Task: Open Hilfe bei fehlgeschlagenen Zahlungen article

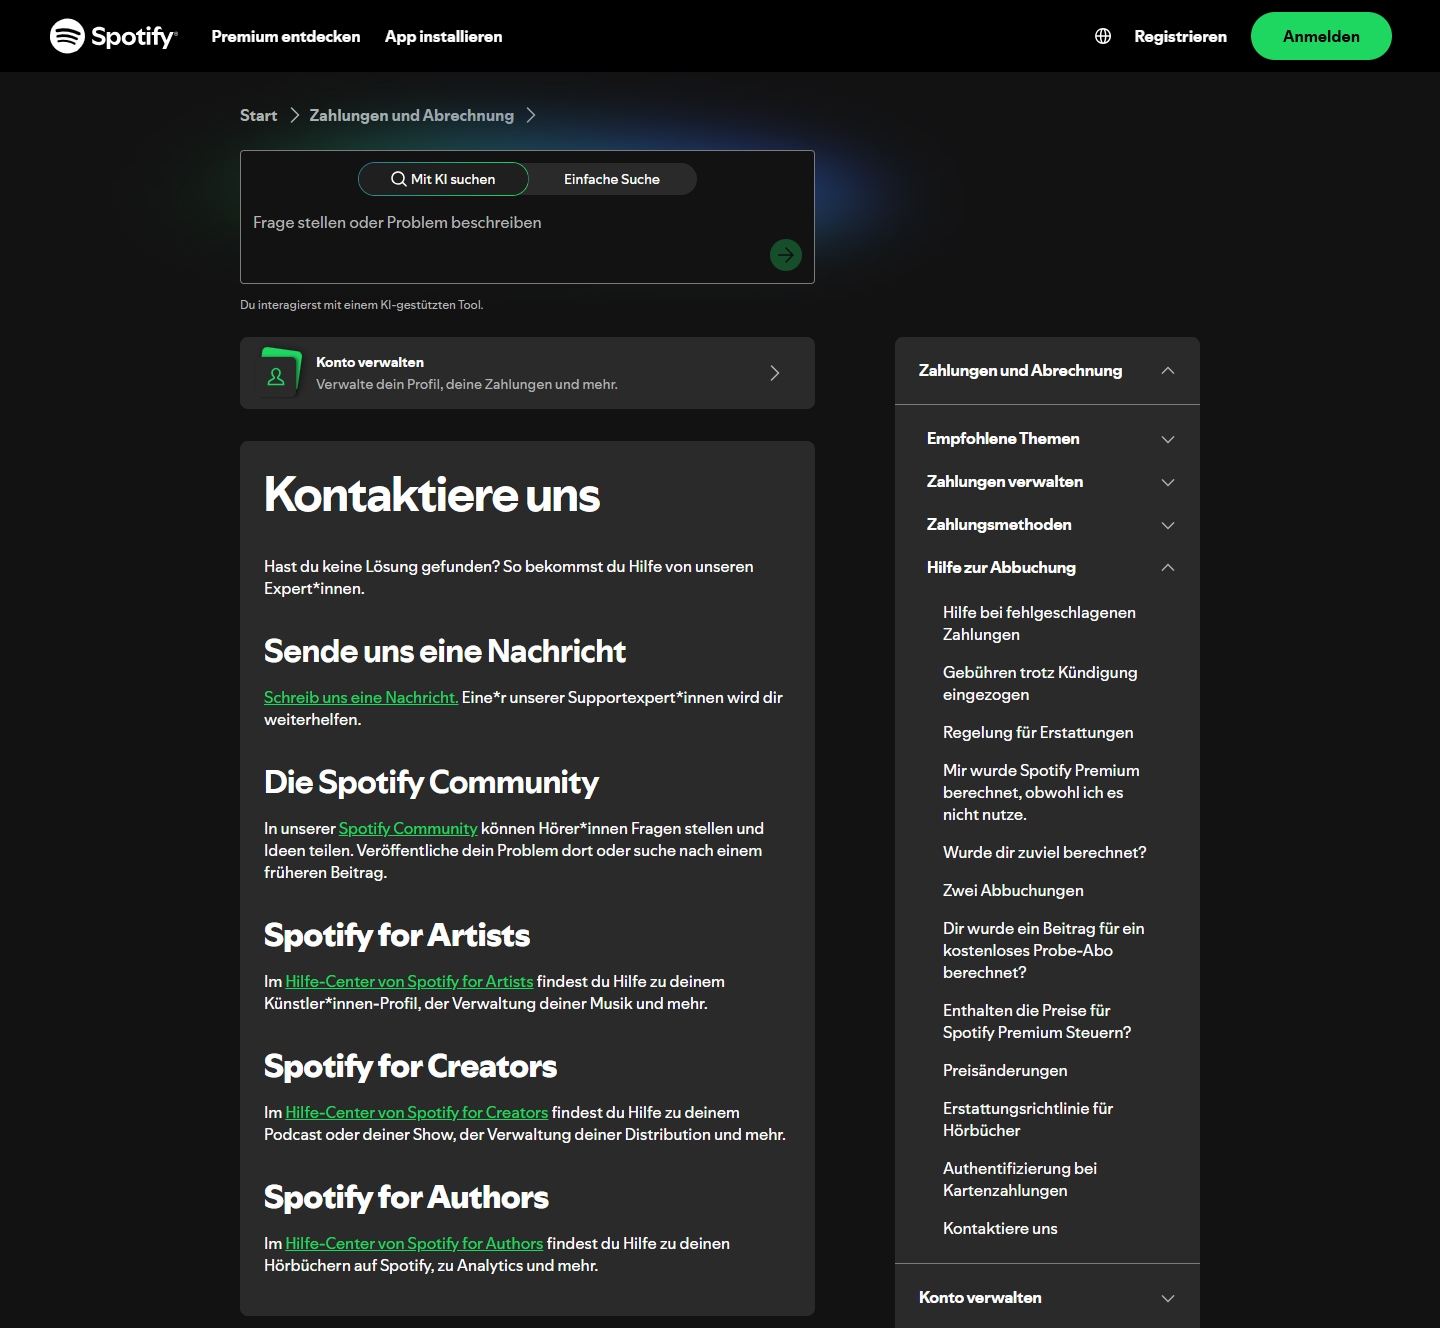Action: tap(1039, 623)
